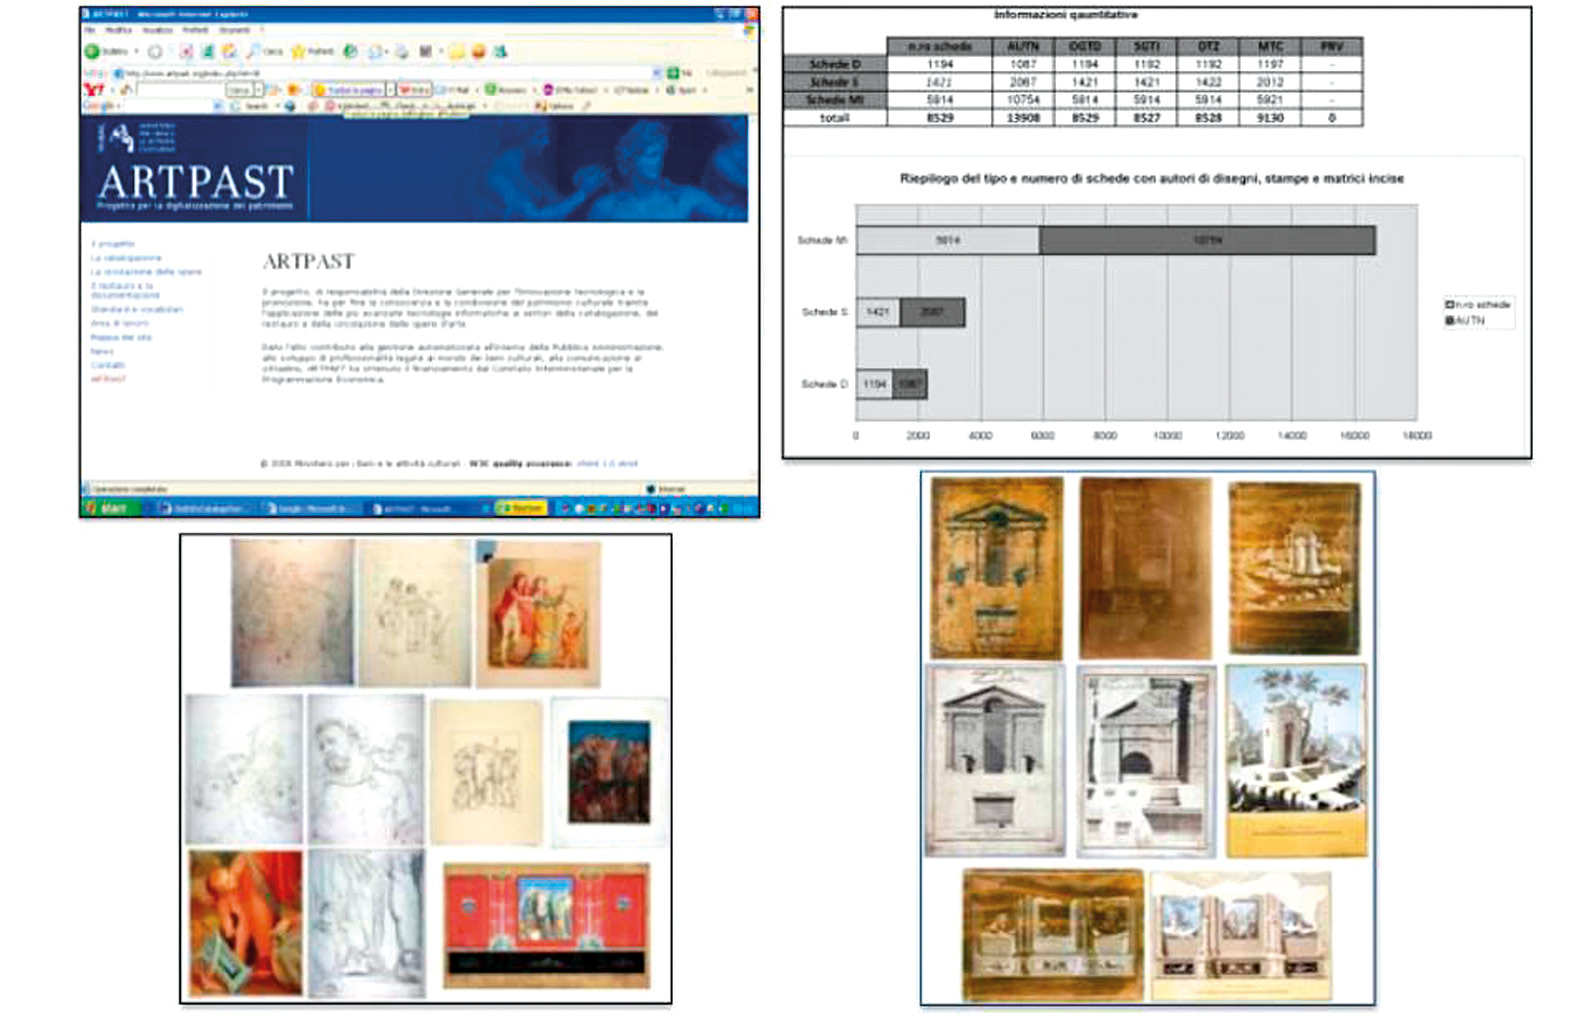Viewport: 1594px width, 1016px height.
Task: Click the PRV column header in table
Action: 1332,46
